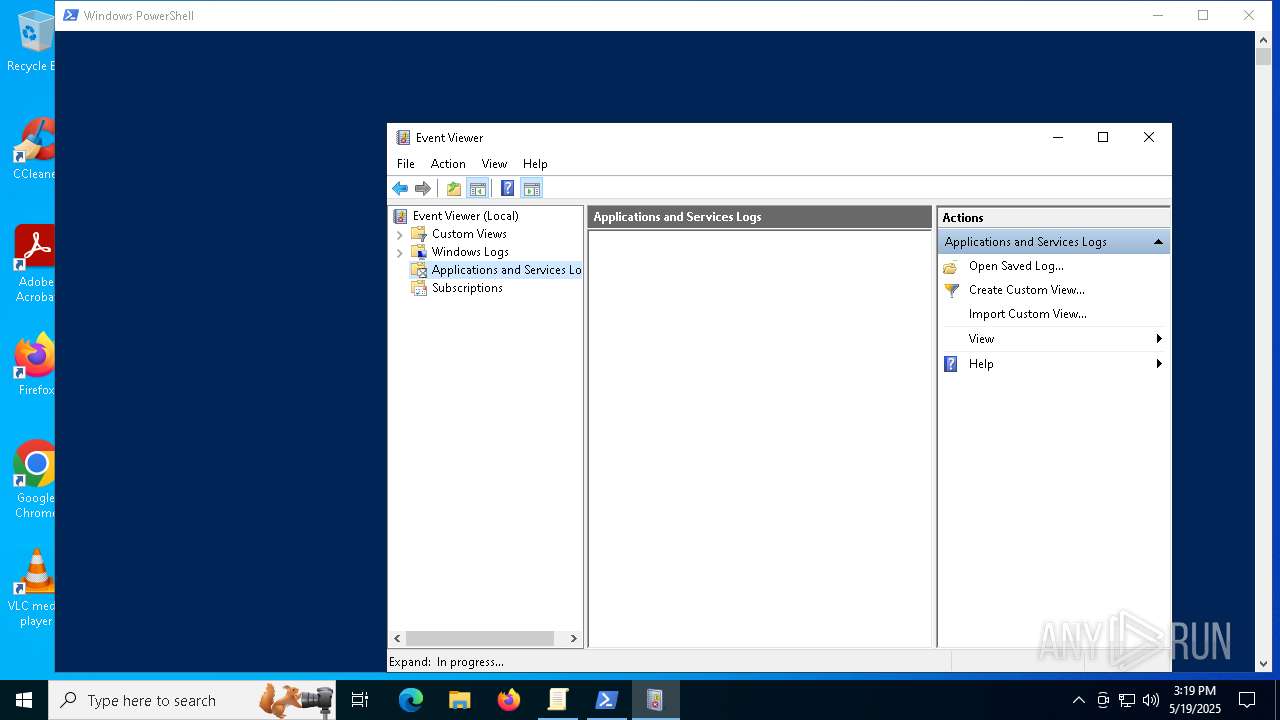Open the View menu in menu bar
This screenshot has width=1280, height=720.
494,163
